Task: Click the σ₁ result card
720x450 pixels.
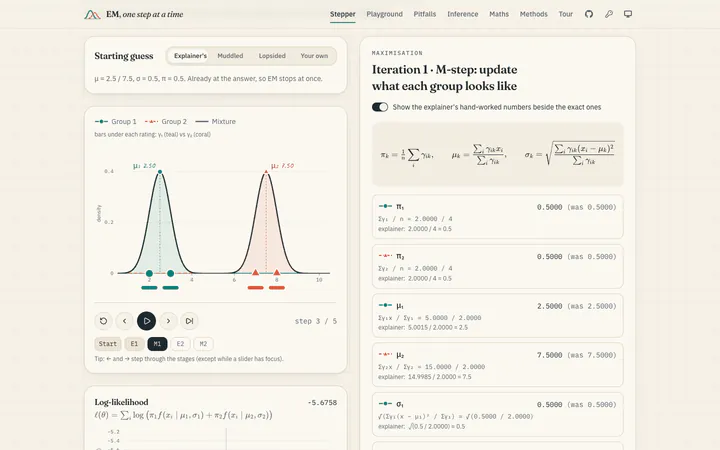Action: click(x=497, y=414)
